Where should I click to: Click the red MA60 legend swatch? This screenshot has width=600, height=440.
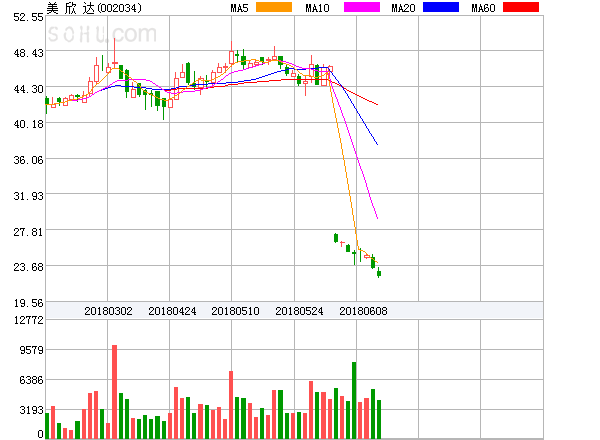(521, 7)
